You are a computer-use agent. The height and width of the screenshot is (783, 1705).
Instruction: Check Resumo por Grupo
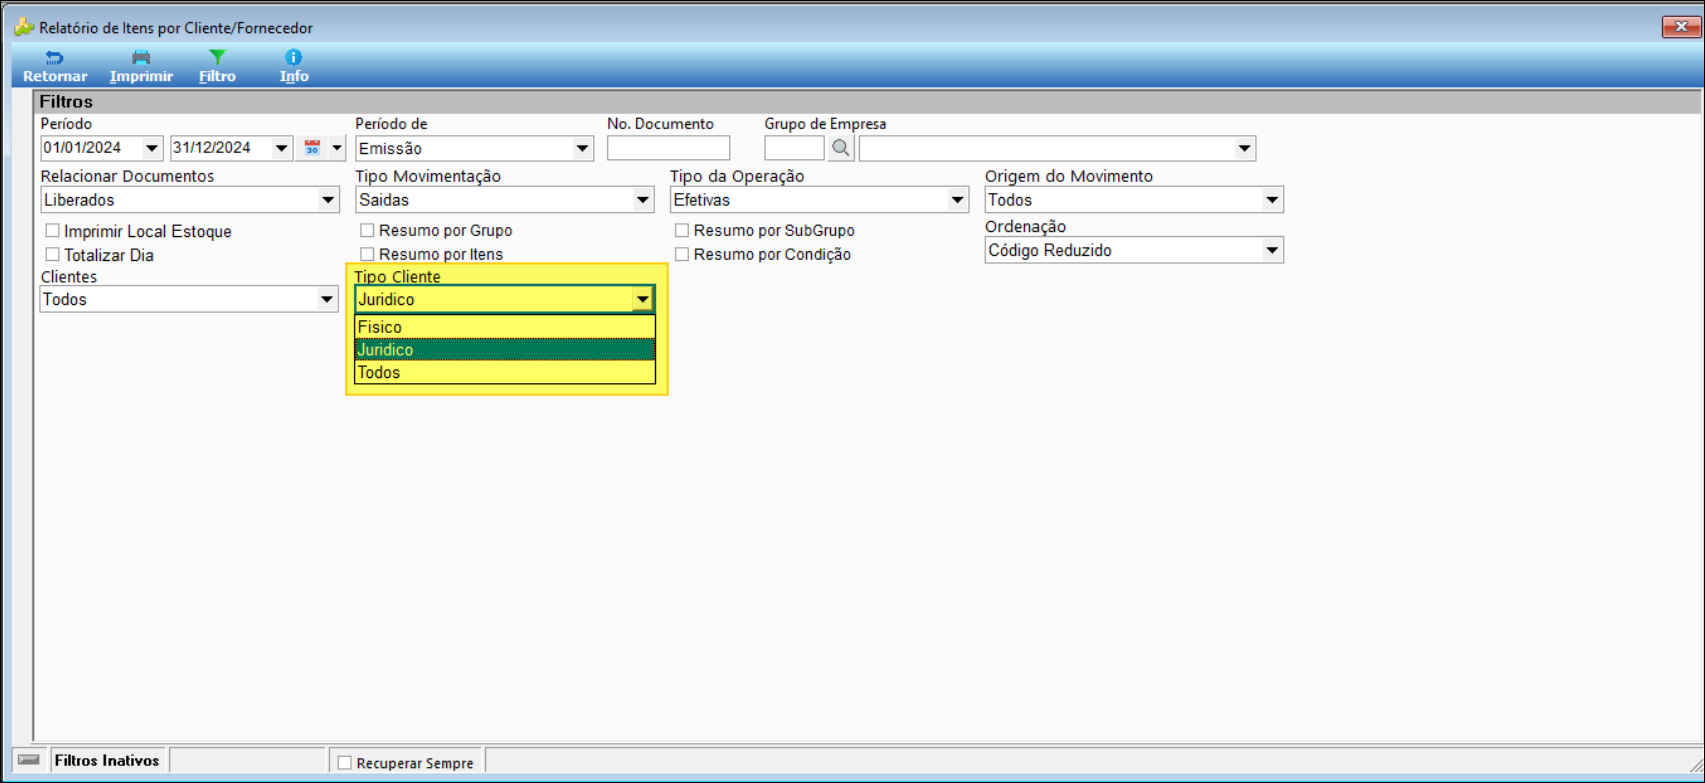pos(367,230)
